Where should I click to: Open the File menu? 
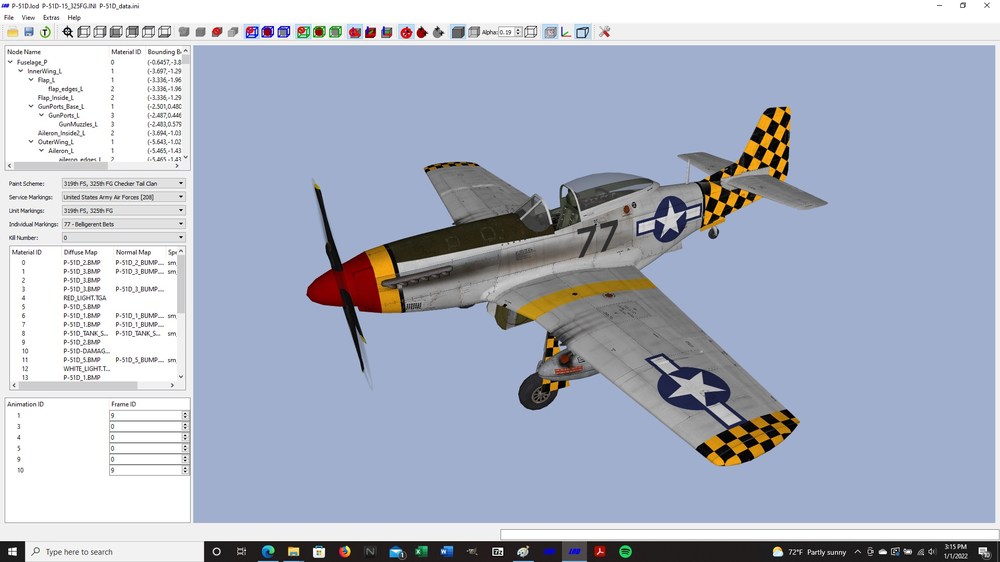pyautogui.click(x=9, y=17)
